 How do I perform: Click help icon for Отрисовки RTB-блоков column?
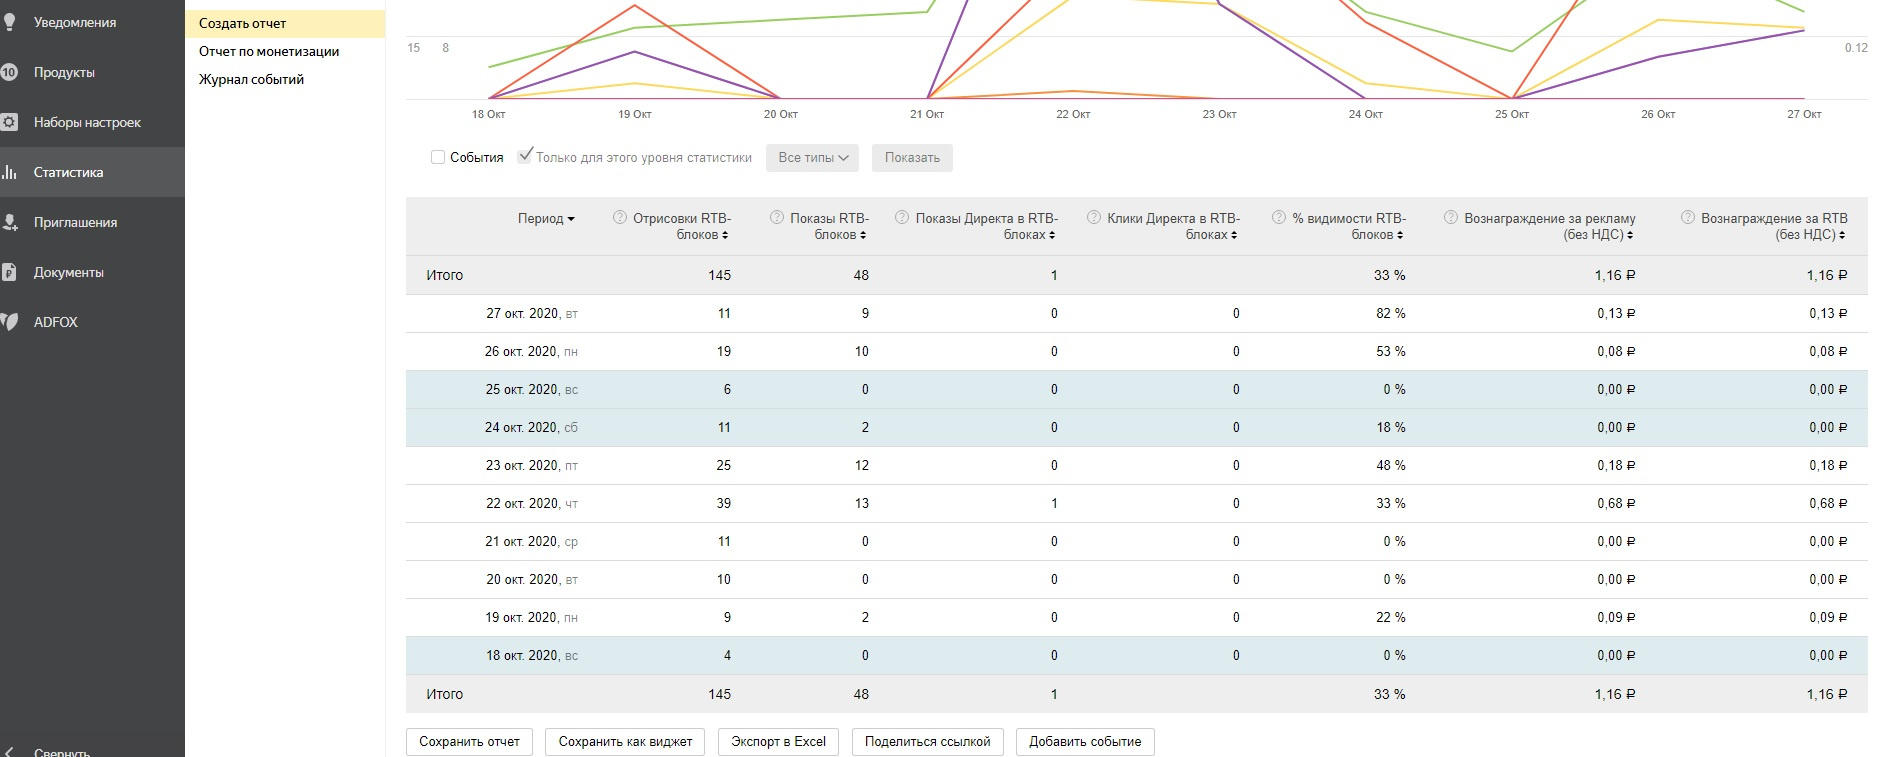620,218
